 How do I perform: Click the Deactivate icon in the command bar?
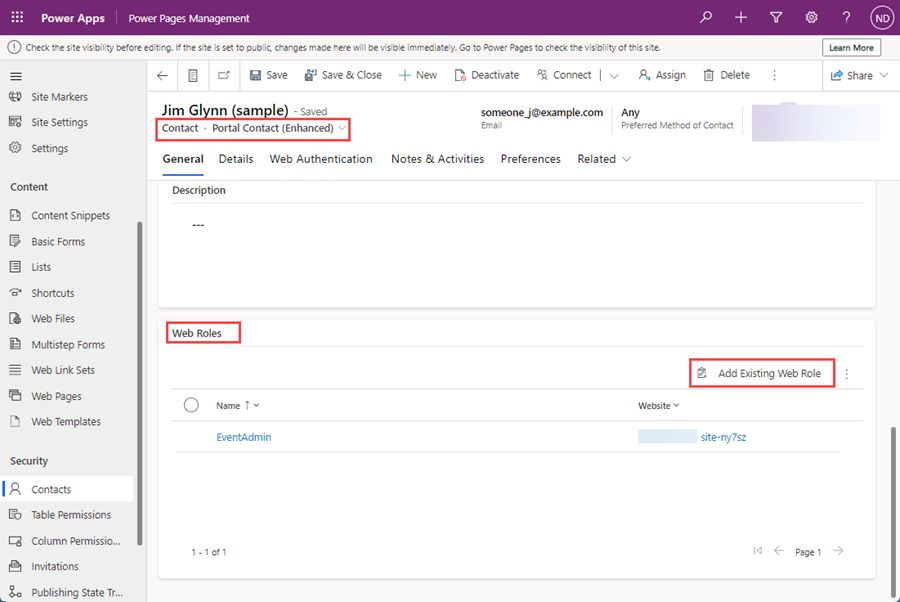[459, 74]
